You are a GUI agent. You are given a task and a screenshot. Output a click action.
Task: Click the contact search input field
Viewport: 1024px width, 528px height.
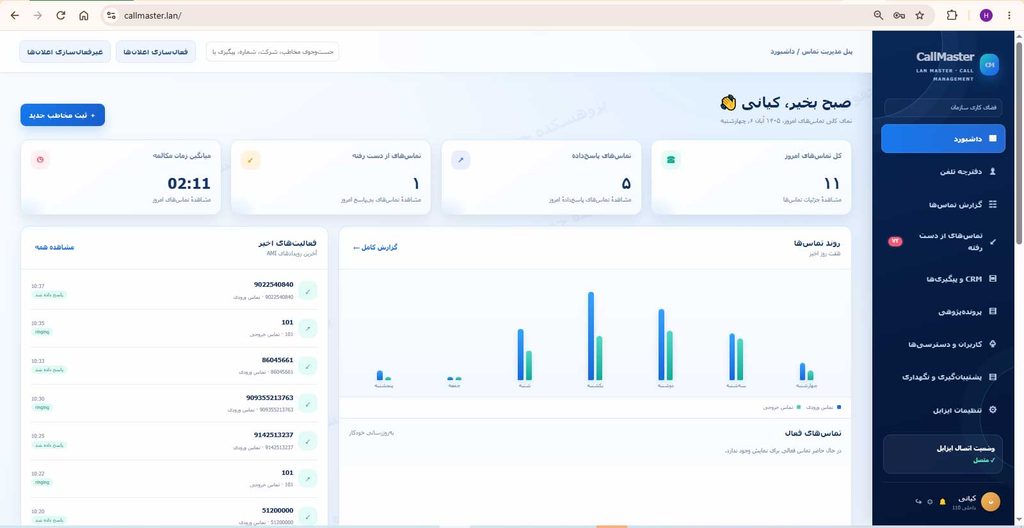272,52
